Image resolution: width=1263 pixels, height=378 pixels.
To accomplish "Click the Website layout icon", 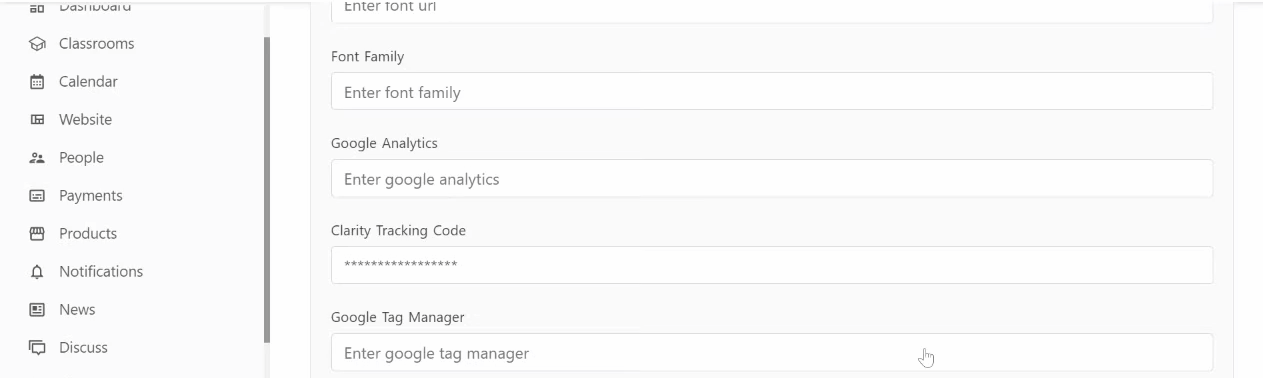I will click(x=37, y=120).
